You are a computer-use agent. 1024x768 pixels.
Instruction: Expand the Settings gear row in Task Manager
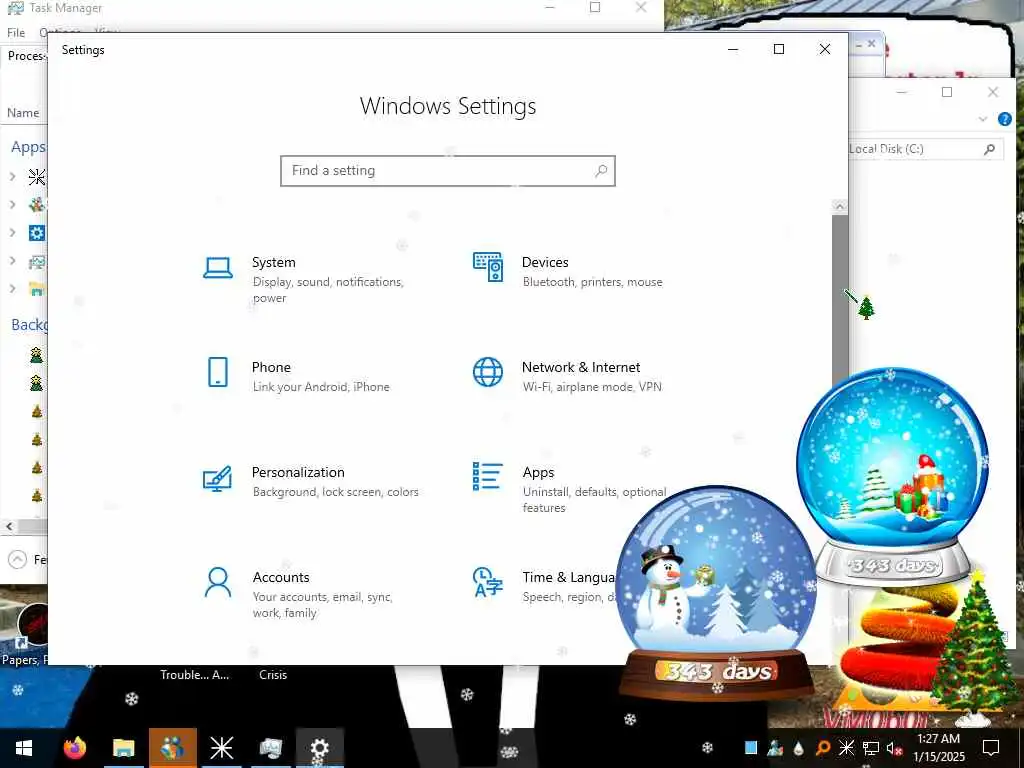tap(12, 232)
